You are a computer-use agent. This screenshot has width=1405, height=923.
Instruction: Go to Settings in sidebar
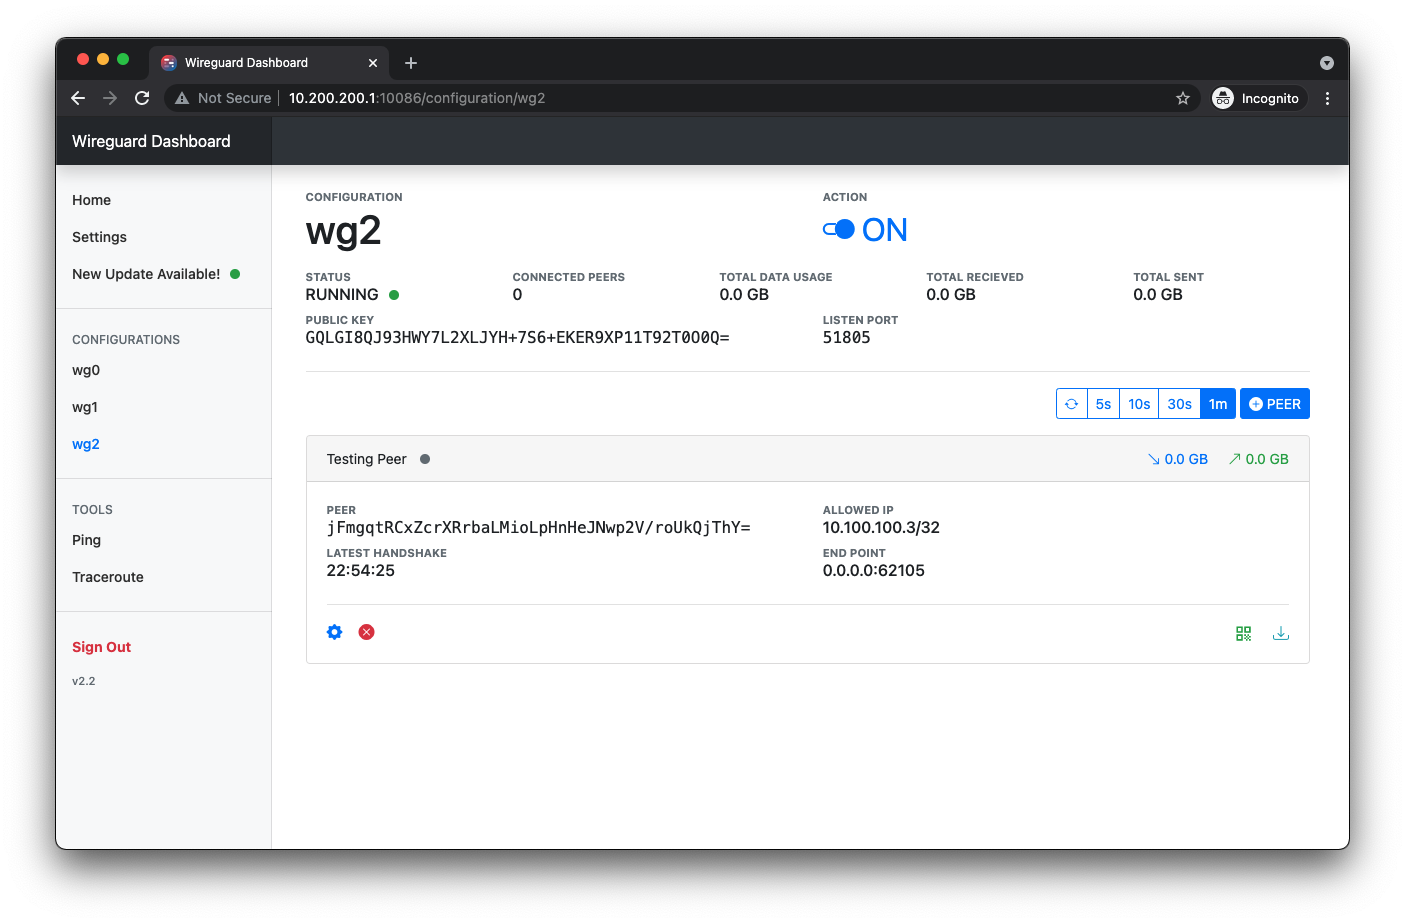pyautogui.click(x=99, y=237)
